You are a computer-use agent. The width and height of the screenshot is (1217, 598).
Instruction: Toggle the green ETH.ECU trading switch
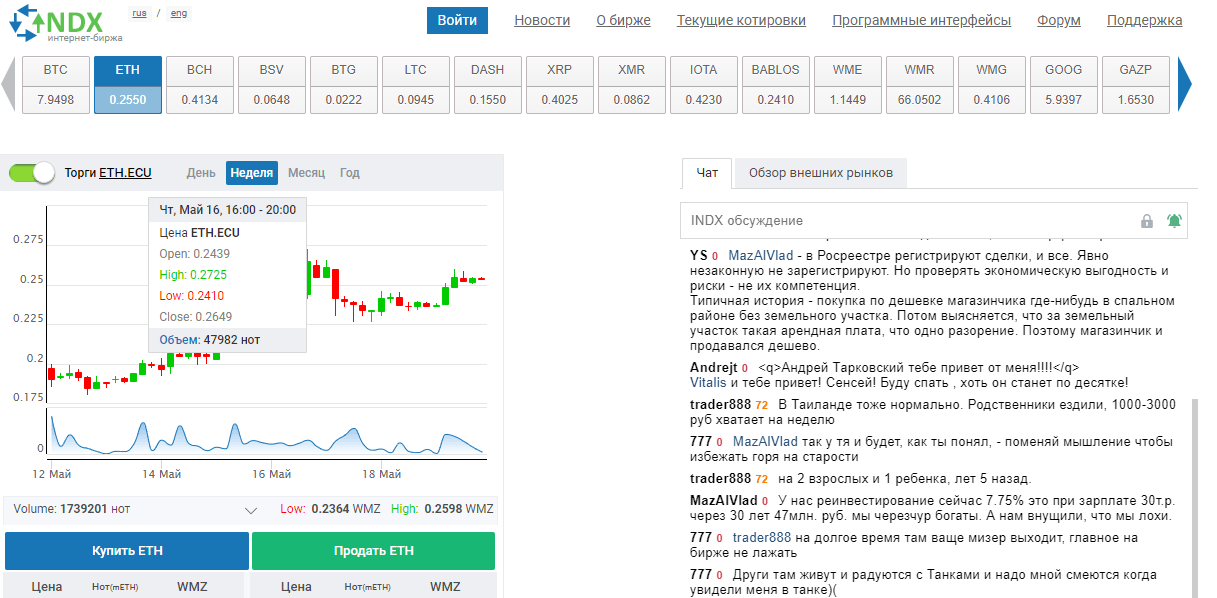tap(32, 172)
